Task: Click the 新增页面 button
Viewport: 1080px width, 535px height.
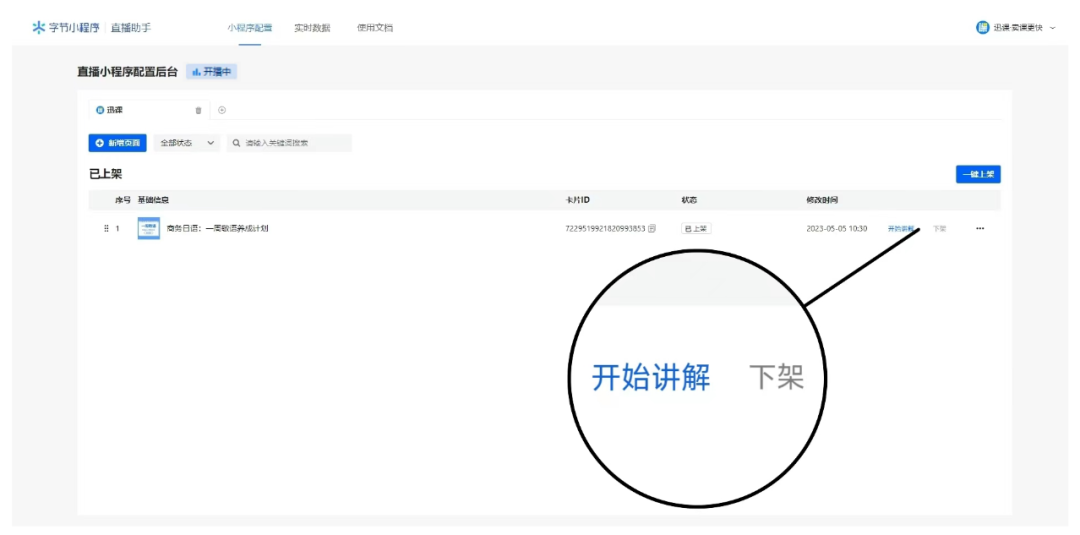Action: click(x=118, y=143)
